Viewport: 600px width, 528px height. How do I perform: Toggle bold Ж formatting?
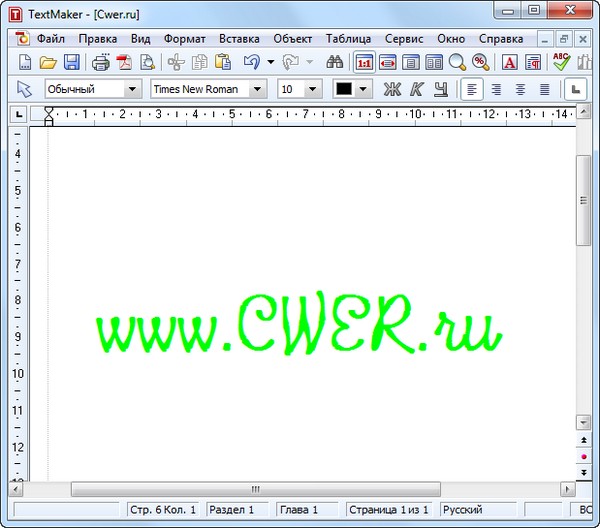click(392, 89)
